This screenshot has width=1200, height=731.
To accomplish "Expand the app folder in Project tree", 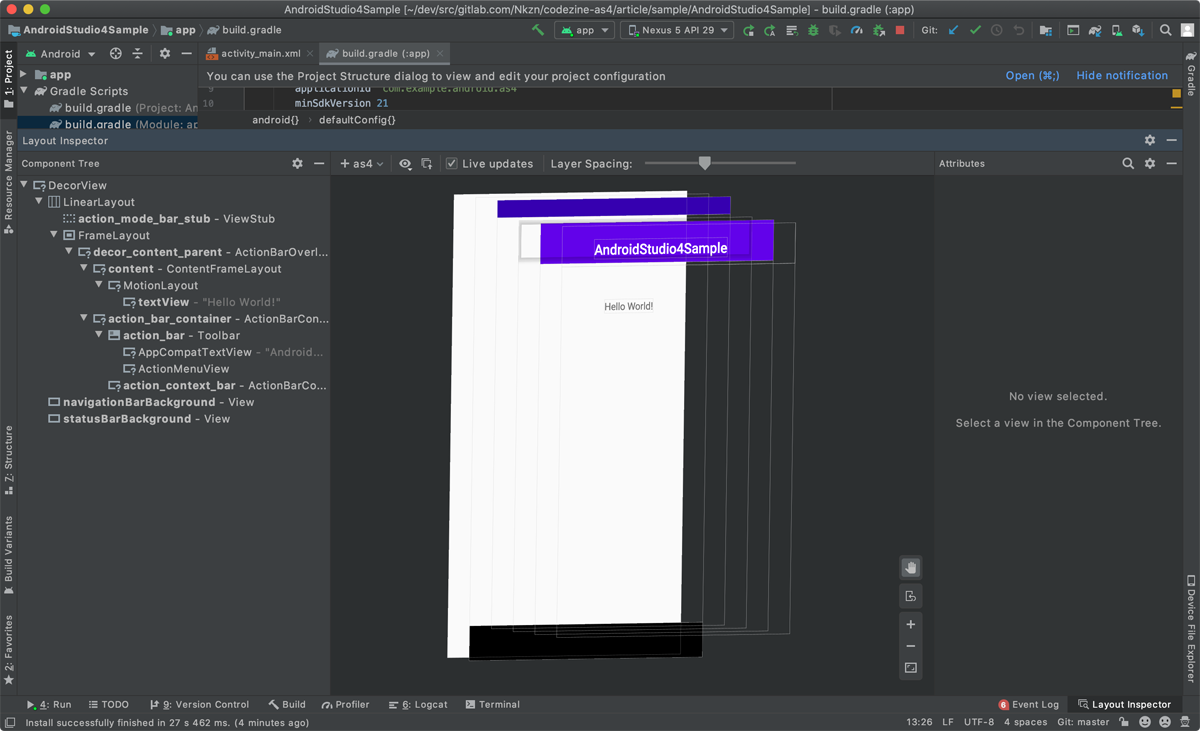I will pos(24,74).
